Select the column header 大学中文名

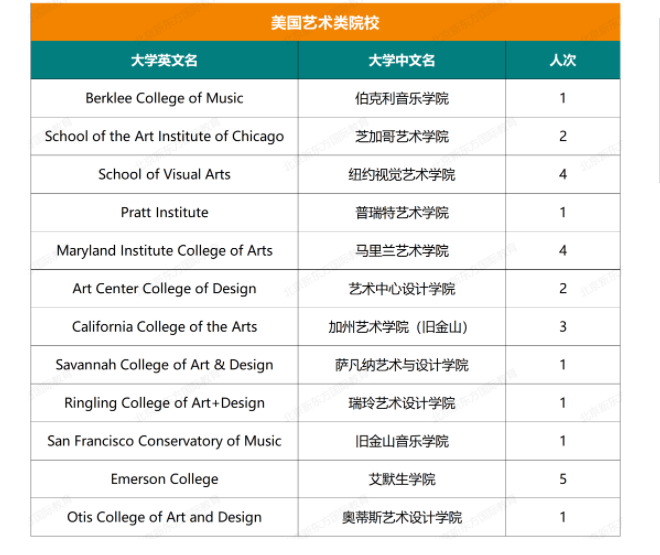(402, 60)
